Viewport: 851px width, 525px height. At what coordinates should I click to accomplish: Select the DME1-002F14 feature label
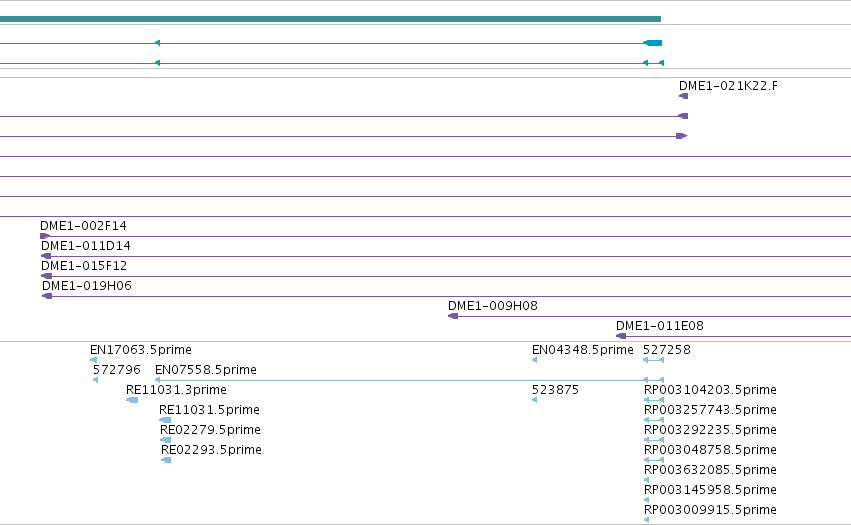[83, 225]
